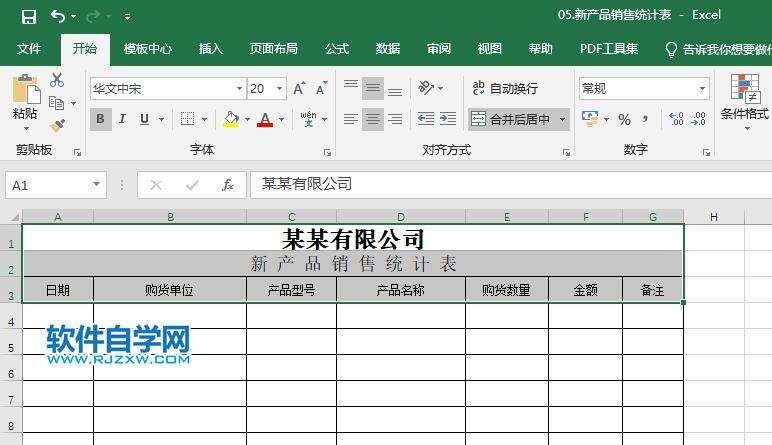The width and height of the screenshot is (772, 445).
Task: Toggle Underline formatting
Action: (x=144, y=119)
